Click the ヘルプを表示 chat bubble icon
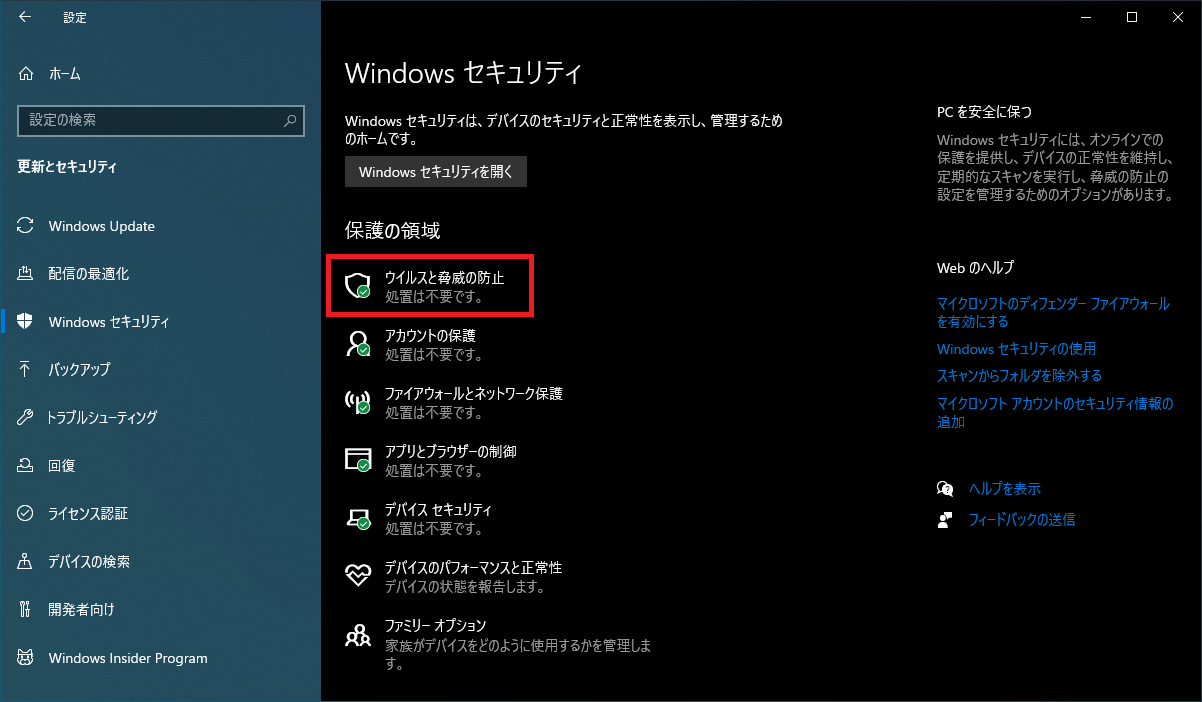The image size is (1202, 702). 945,489
